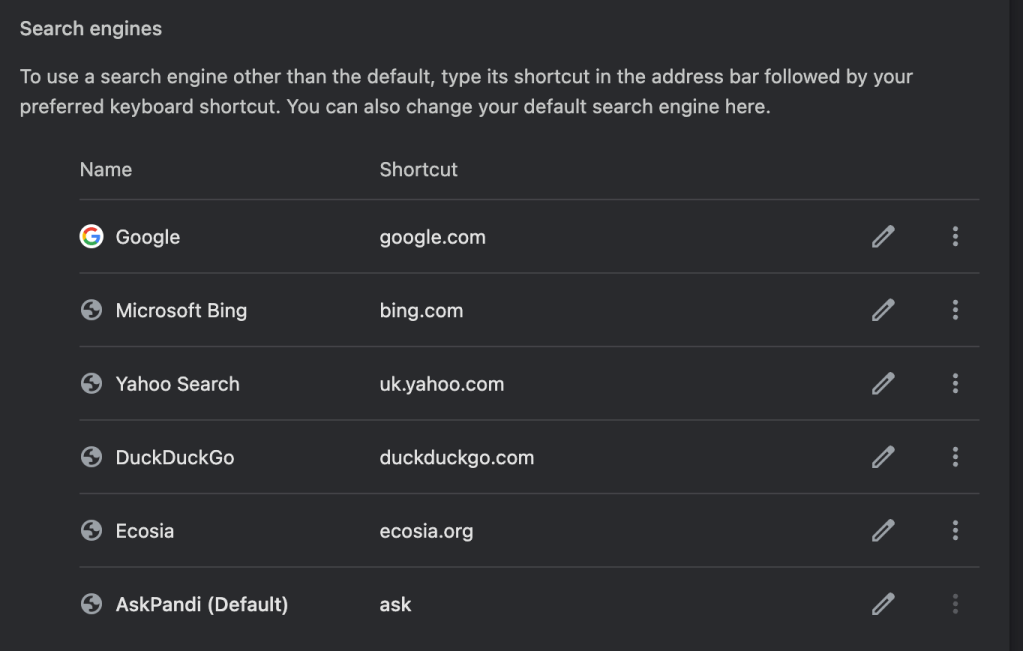Open more actions for DuckDuckGo
This screenshot has height=651, width=1023.
click(955, 457)
